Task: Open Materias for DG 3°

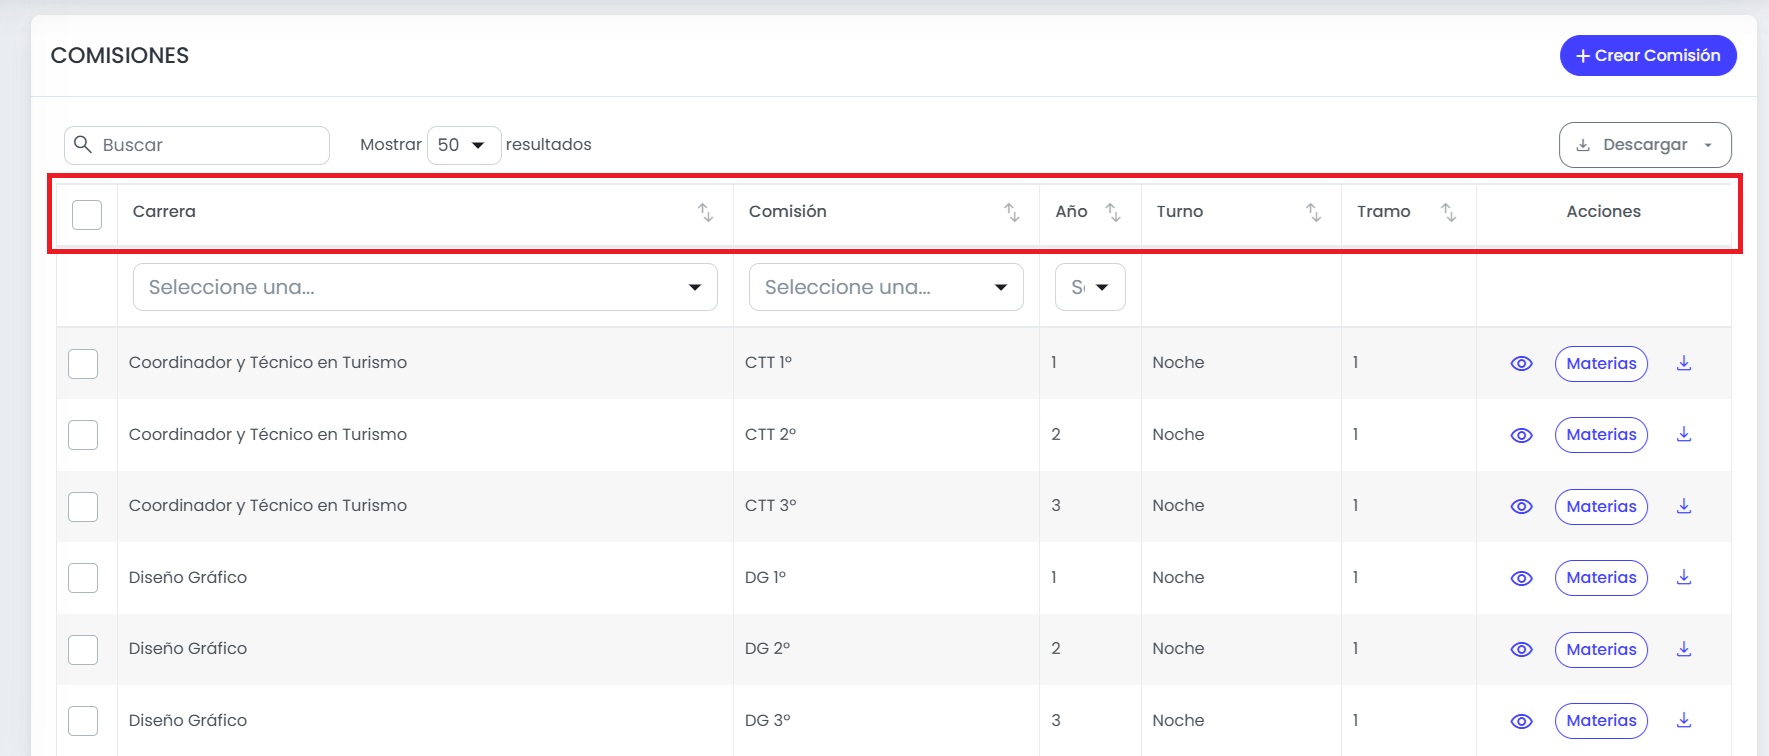Action: [x=1601, y=721]
